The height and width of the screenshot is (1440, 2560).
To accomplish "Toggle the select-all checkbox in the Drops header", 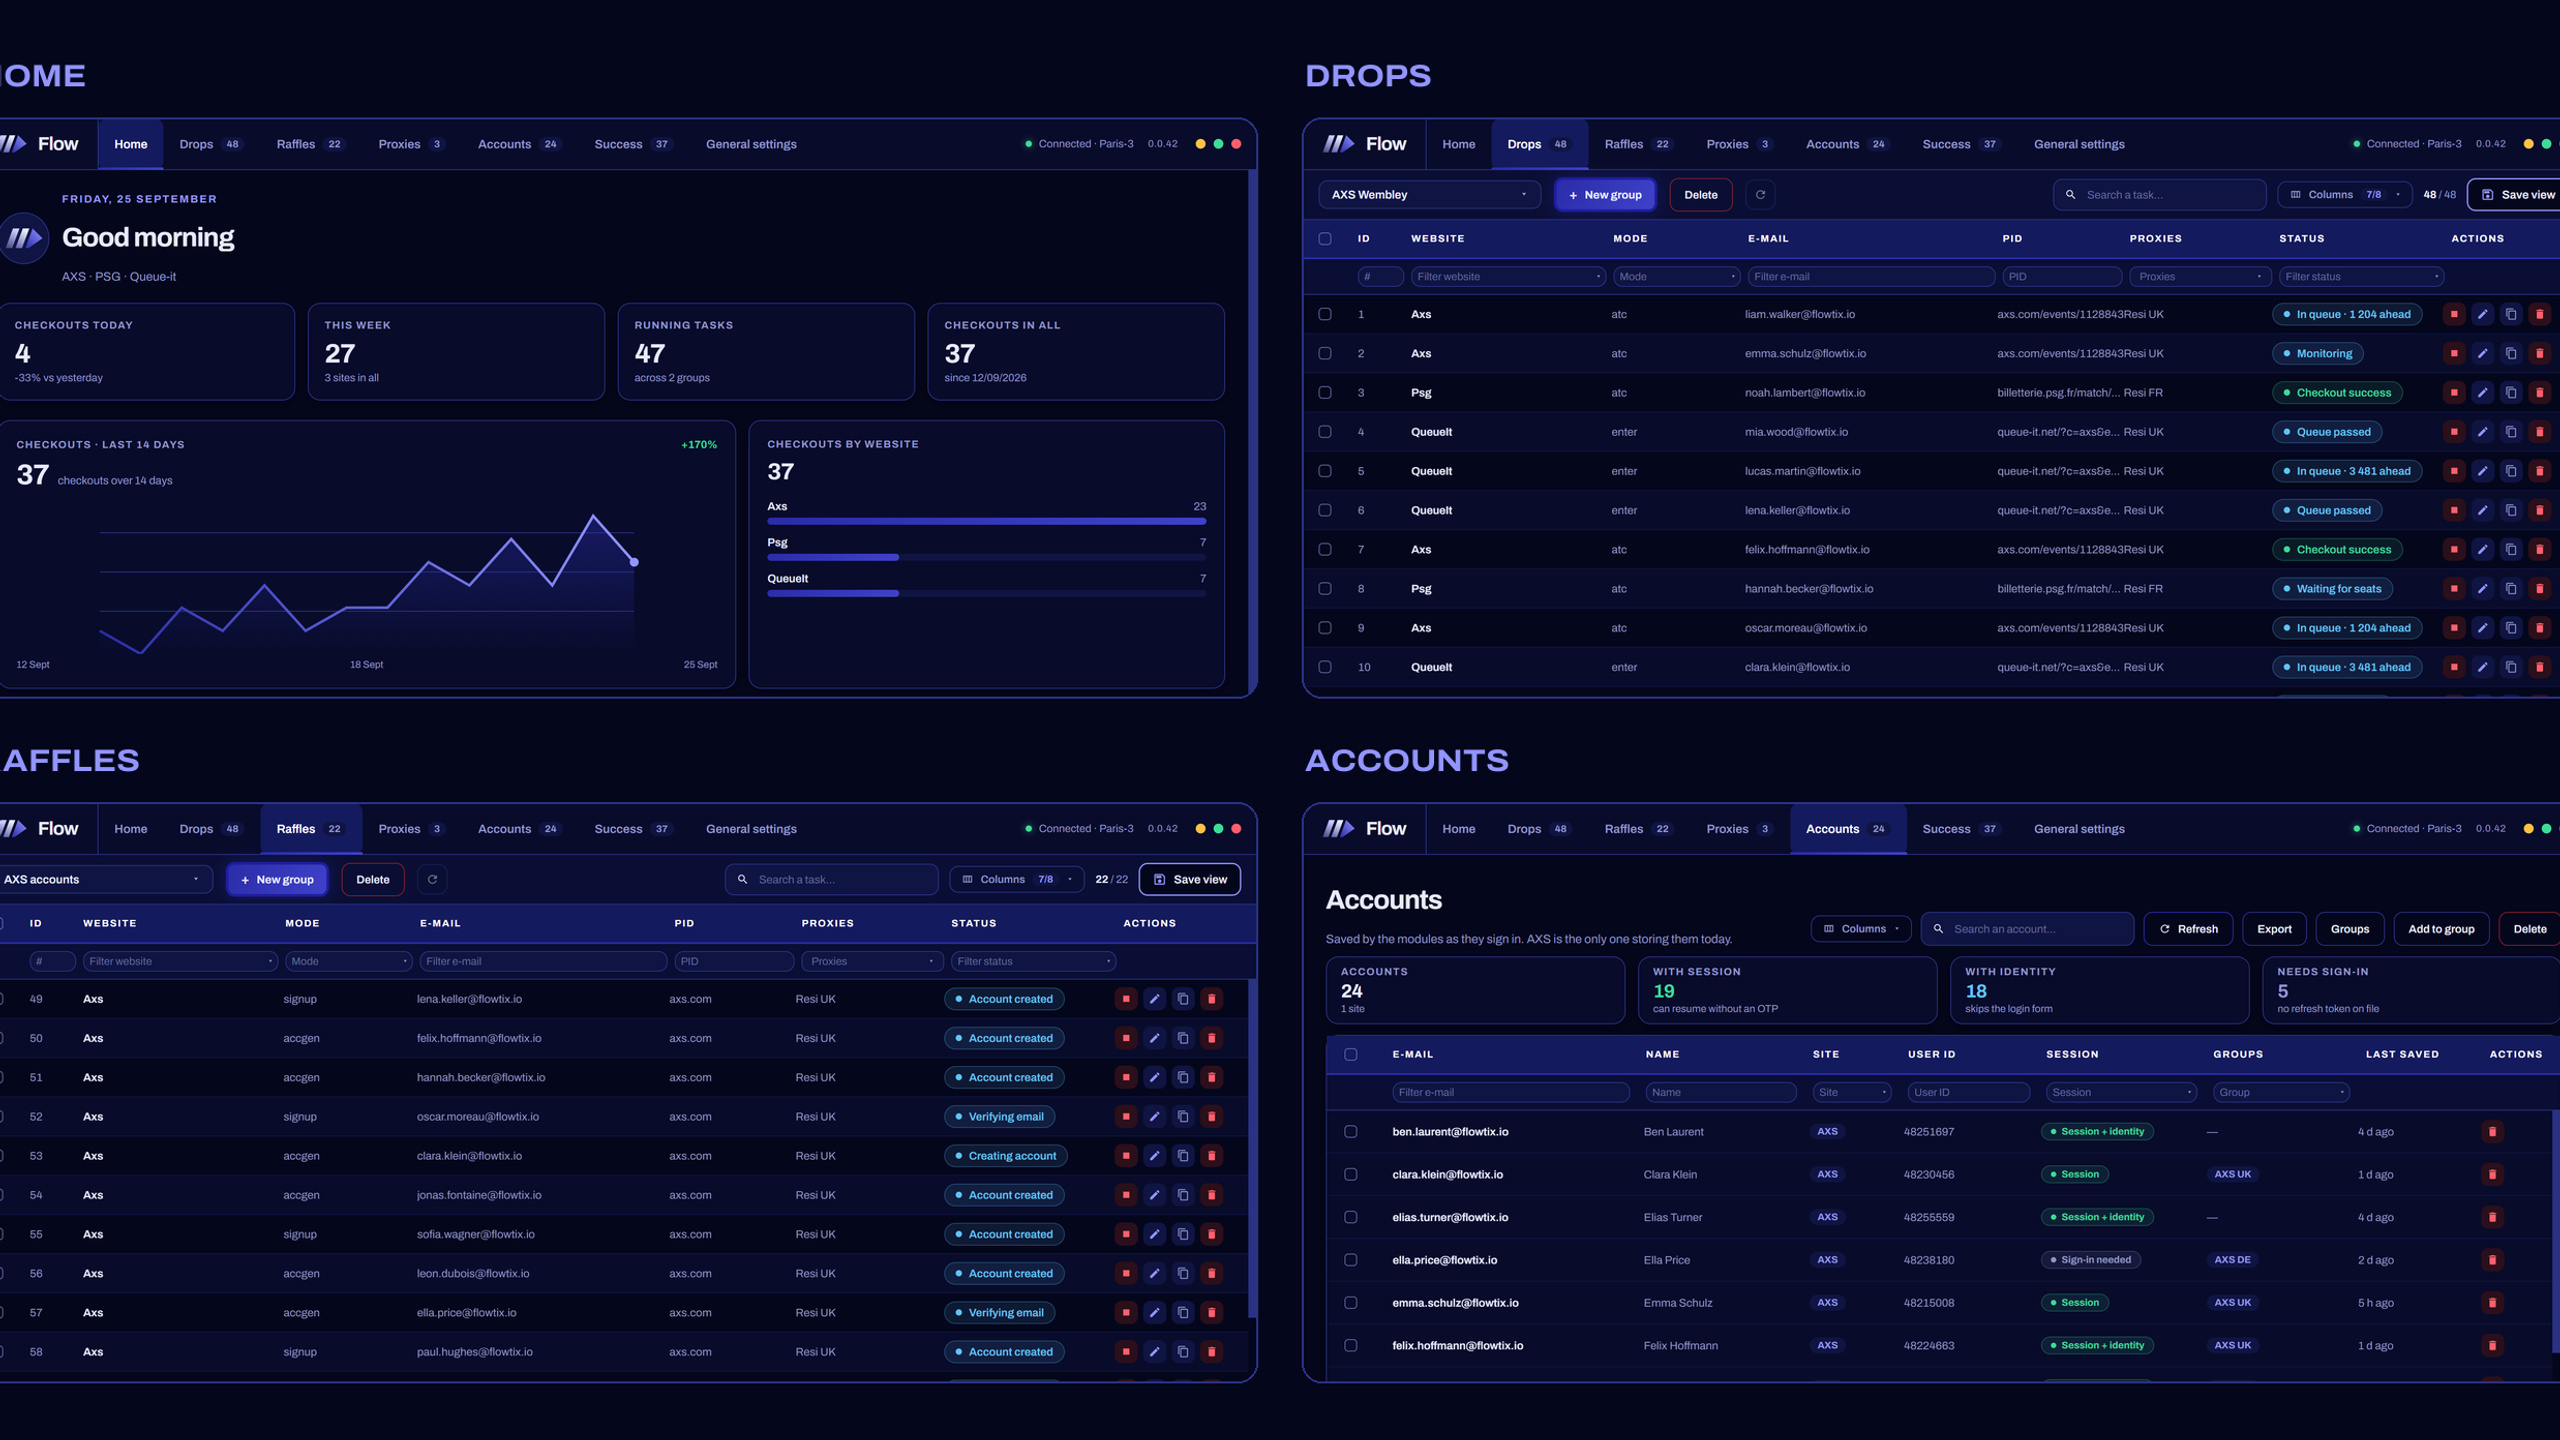I will [1325, 239].
